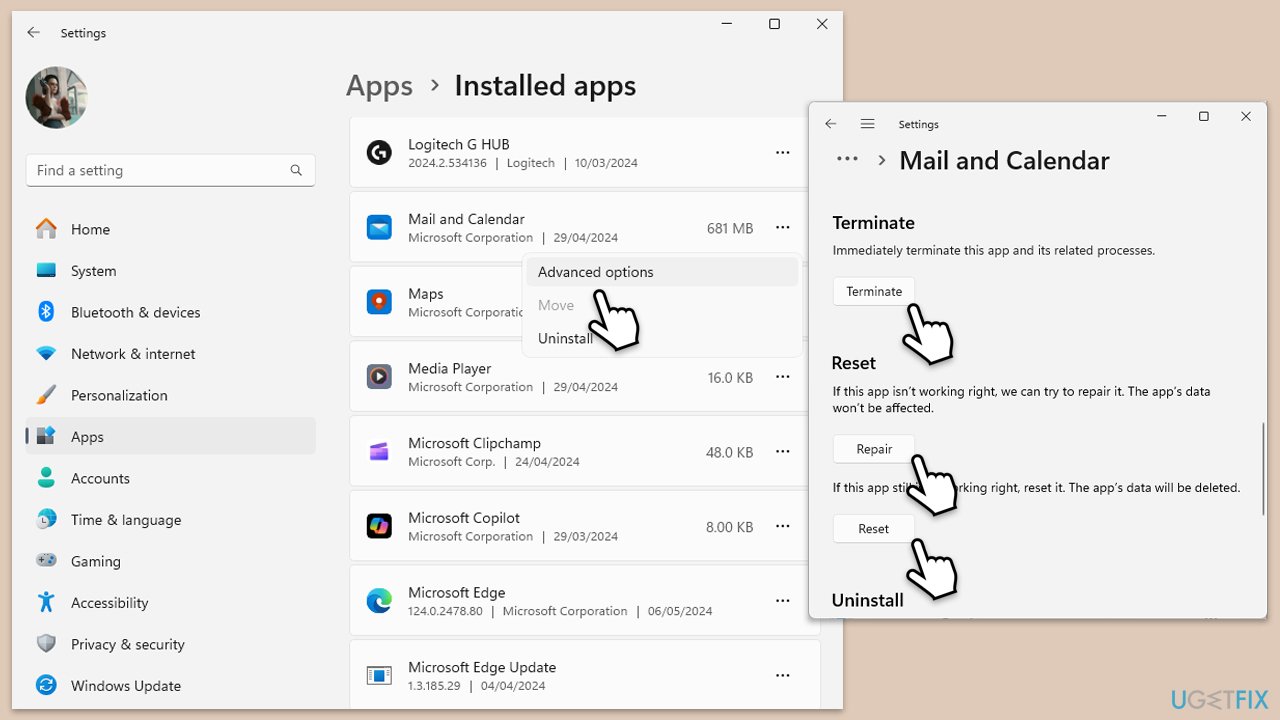
Task: Open Accessibility settings
Action: pos(171,603)
